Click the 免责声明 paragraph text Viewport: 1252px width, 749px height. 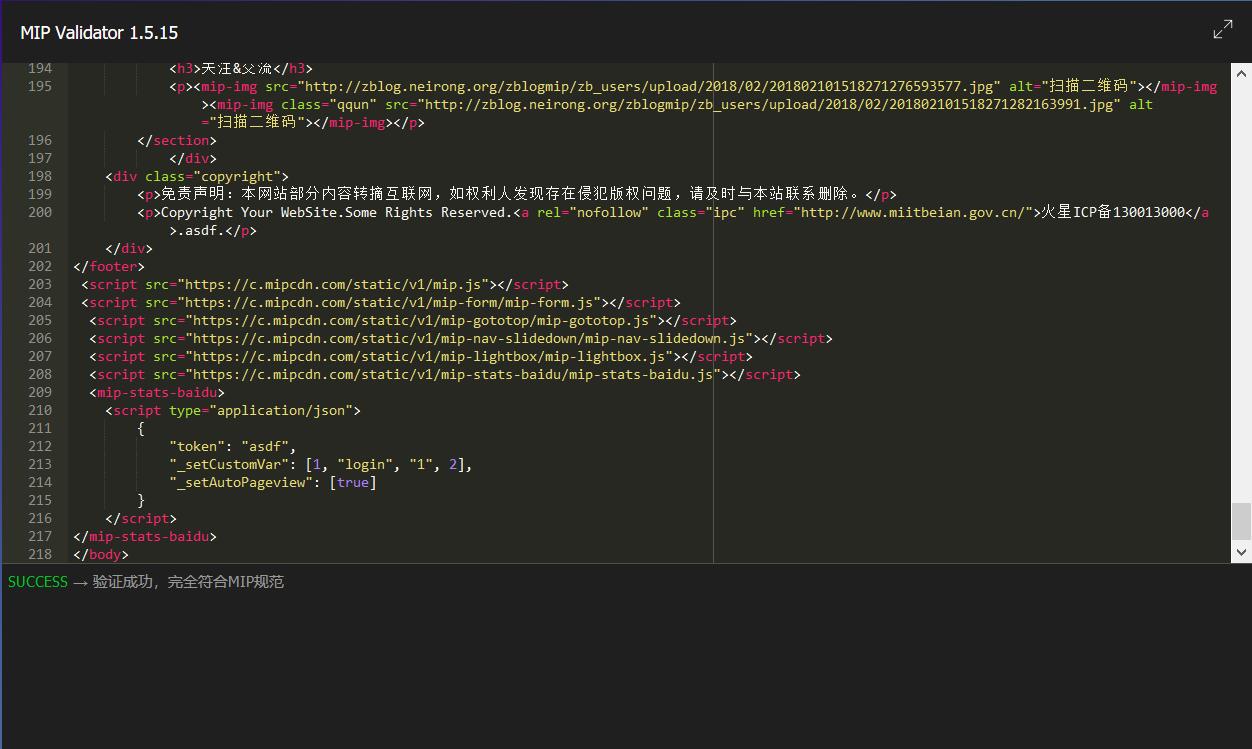tap(512, 195)
